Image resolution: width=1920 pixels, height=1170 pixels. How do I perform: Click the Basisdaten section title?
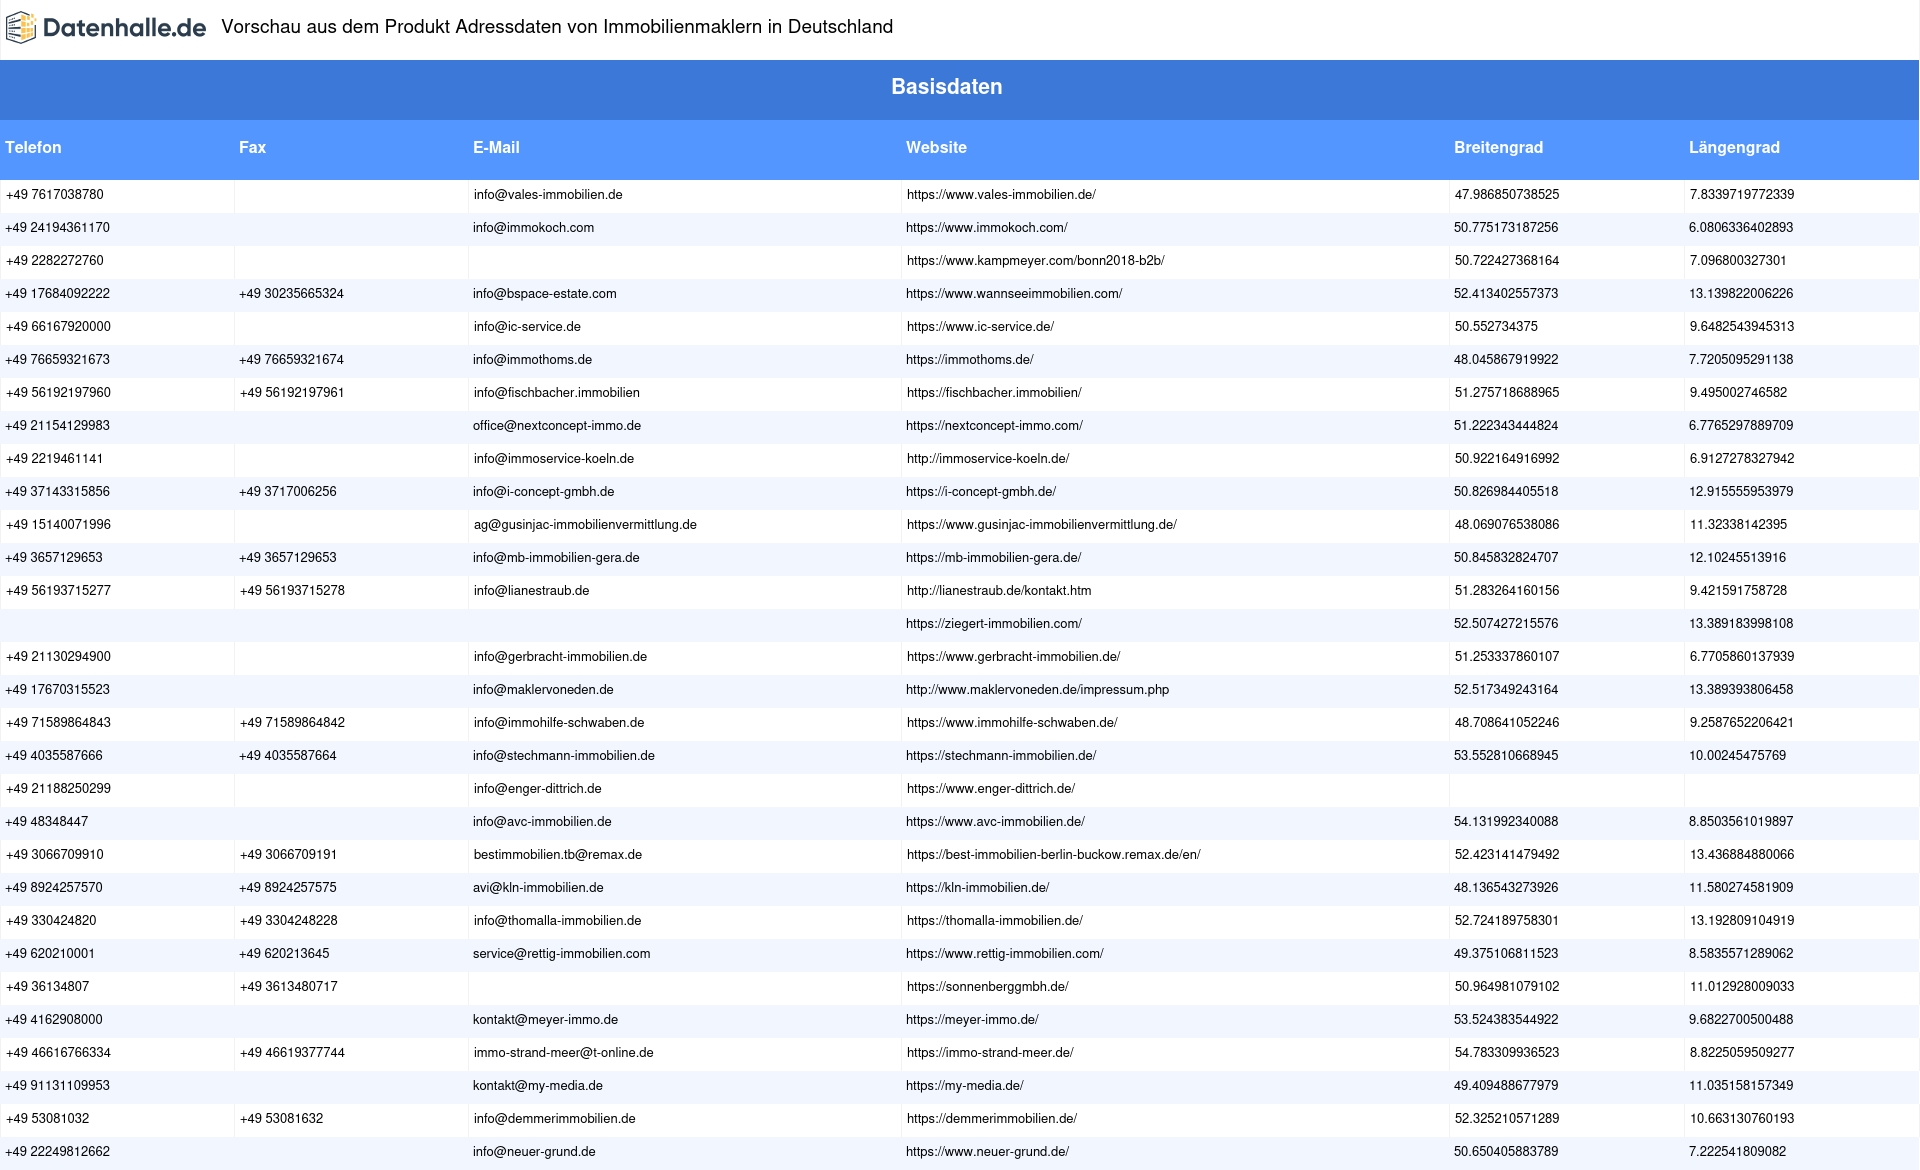pyautogui.click(x=946, y=87)
